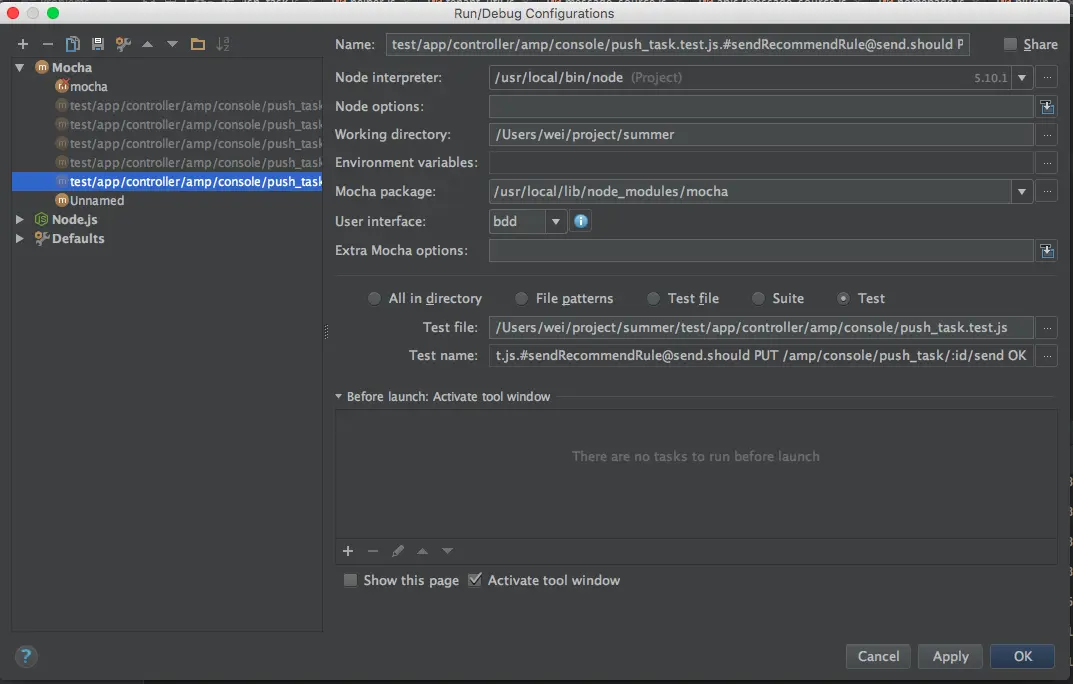Browse for the Node interpreter
This screenshot has width=1073, height=684.
1047,77
